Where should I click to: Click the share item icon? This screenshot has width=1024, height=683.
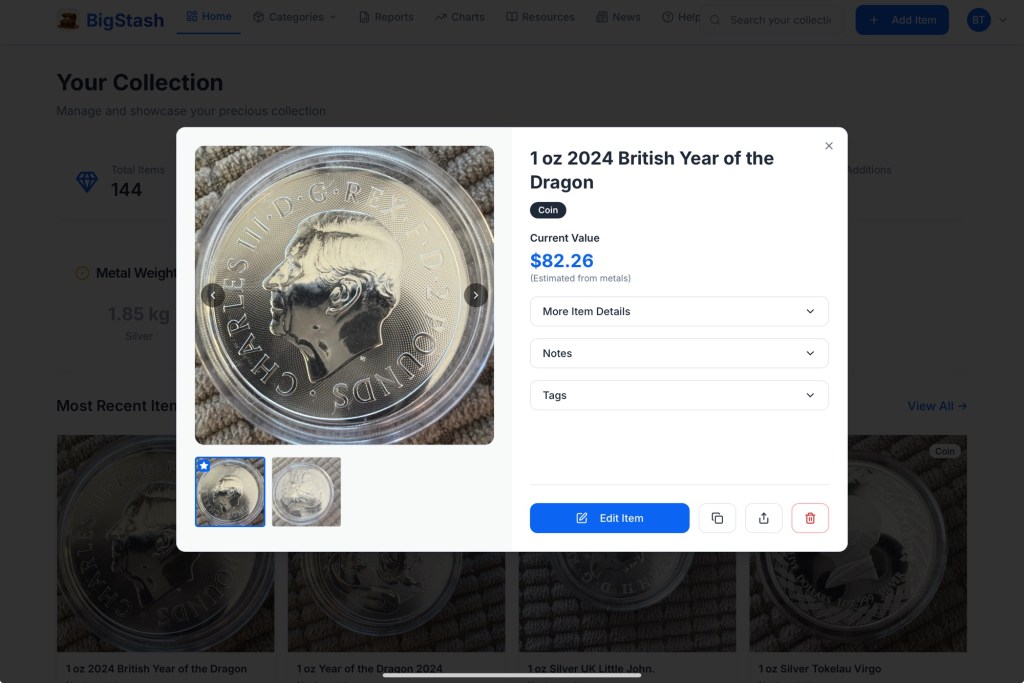click(x=764, y=518)
